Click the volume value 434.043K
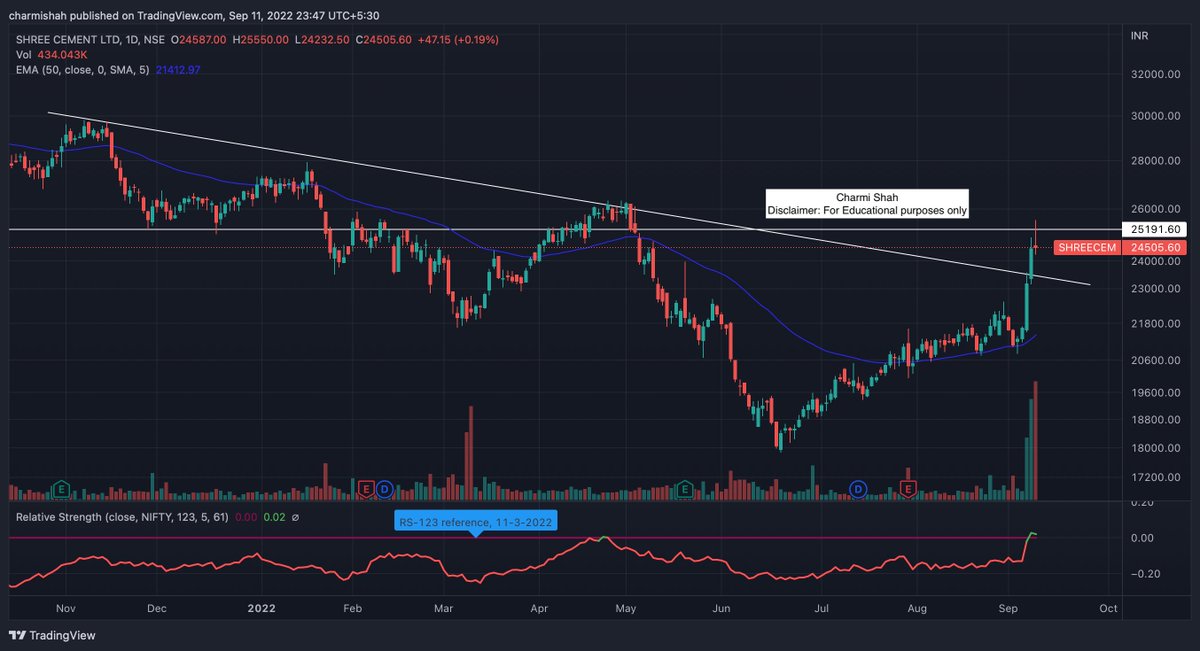1200x651 pixels. click(61, 54)
